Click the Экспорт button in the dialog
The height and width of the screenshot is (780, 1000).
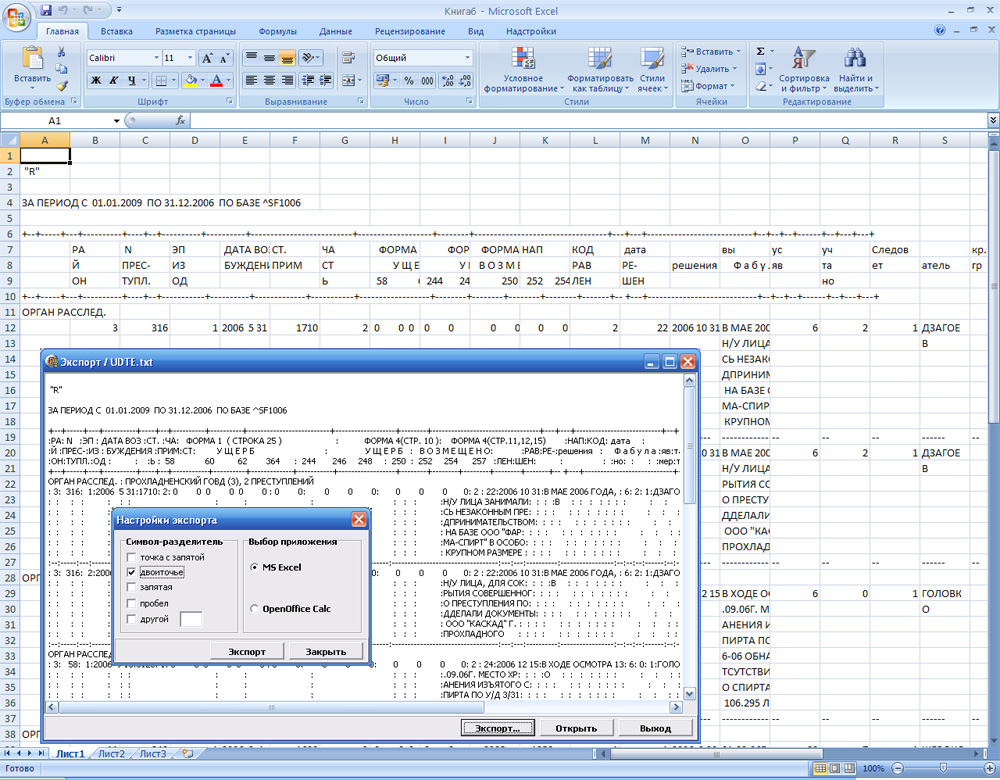(x=246, y=650)
